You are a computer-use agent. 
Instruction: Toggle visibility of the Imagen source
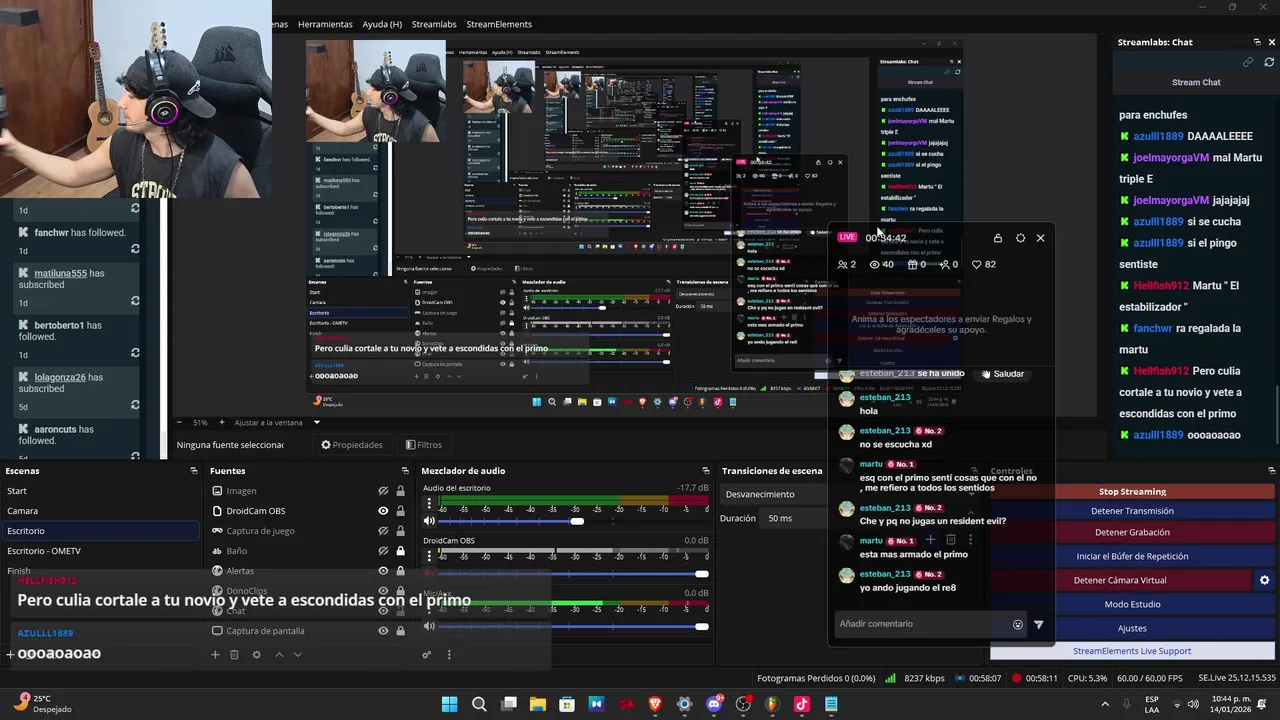[383, 491]
